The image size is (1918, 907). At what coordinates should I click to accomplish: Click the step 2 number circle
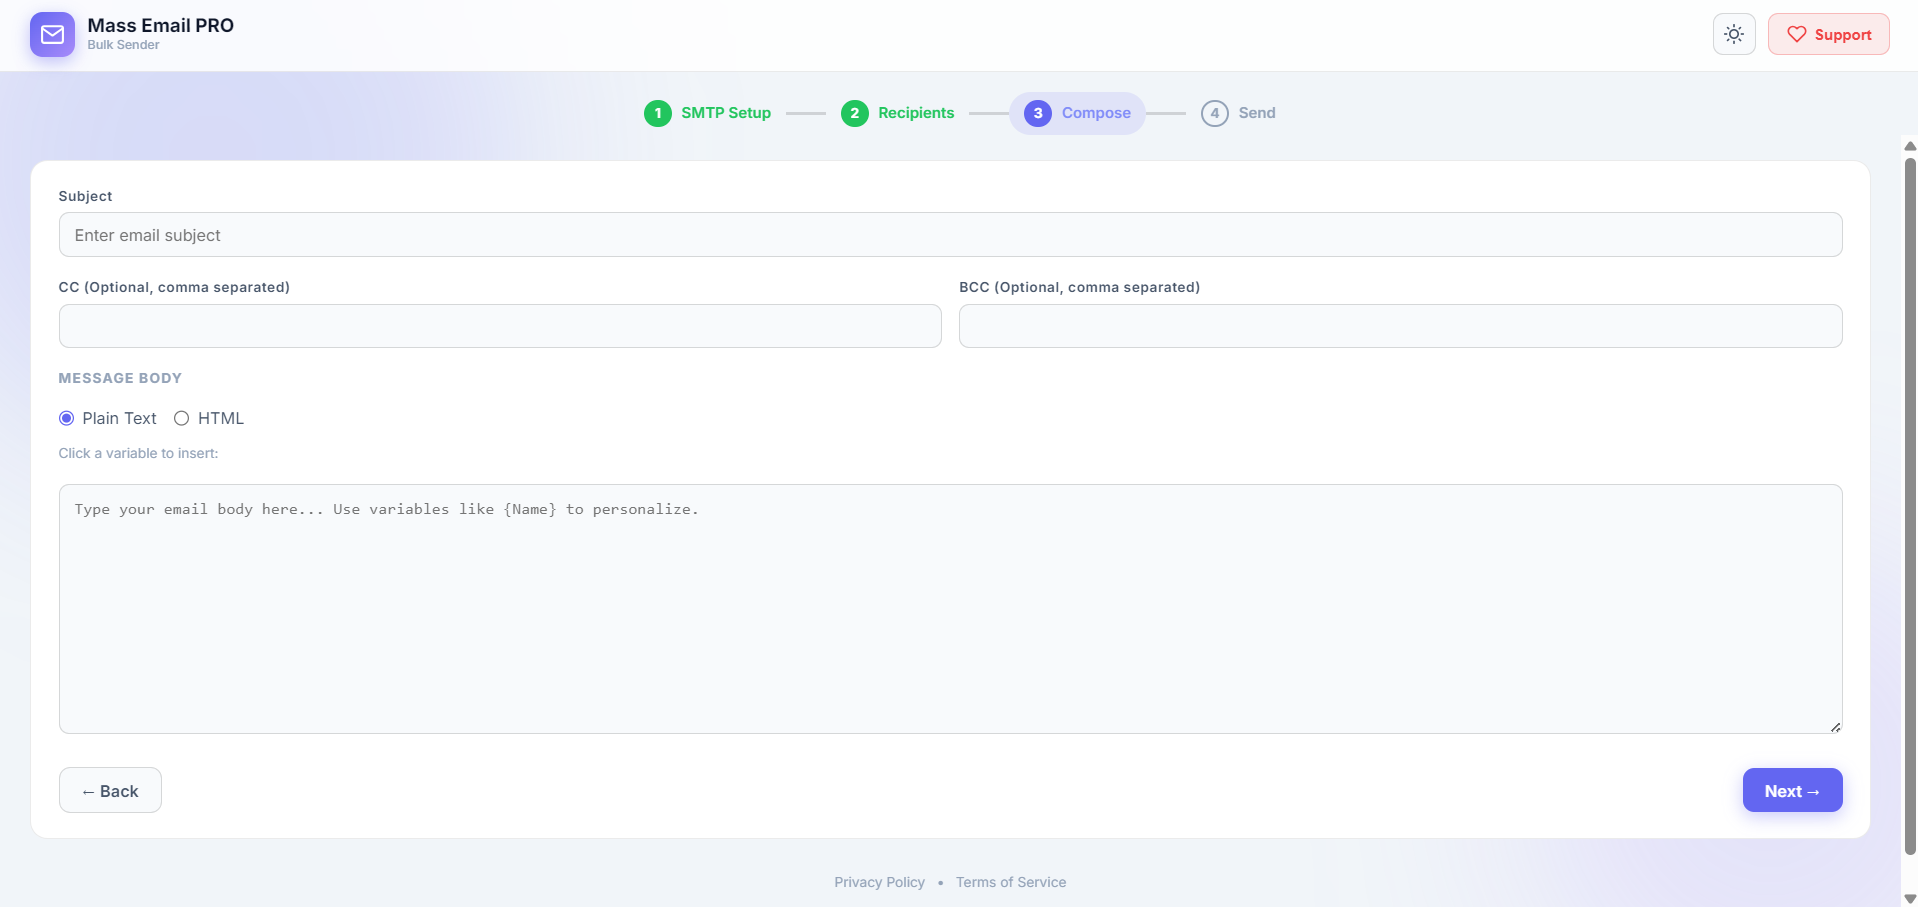[855, 113]
